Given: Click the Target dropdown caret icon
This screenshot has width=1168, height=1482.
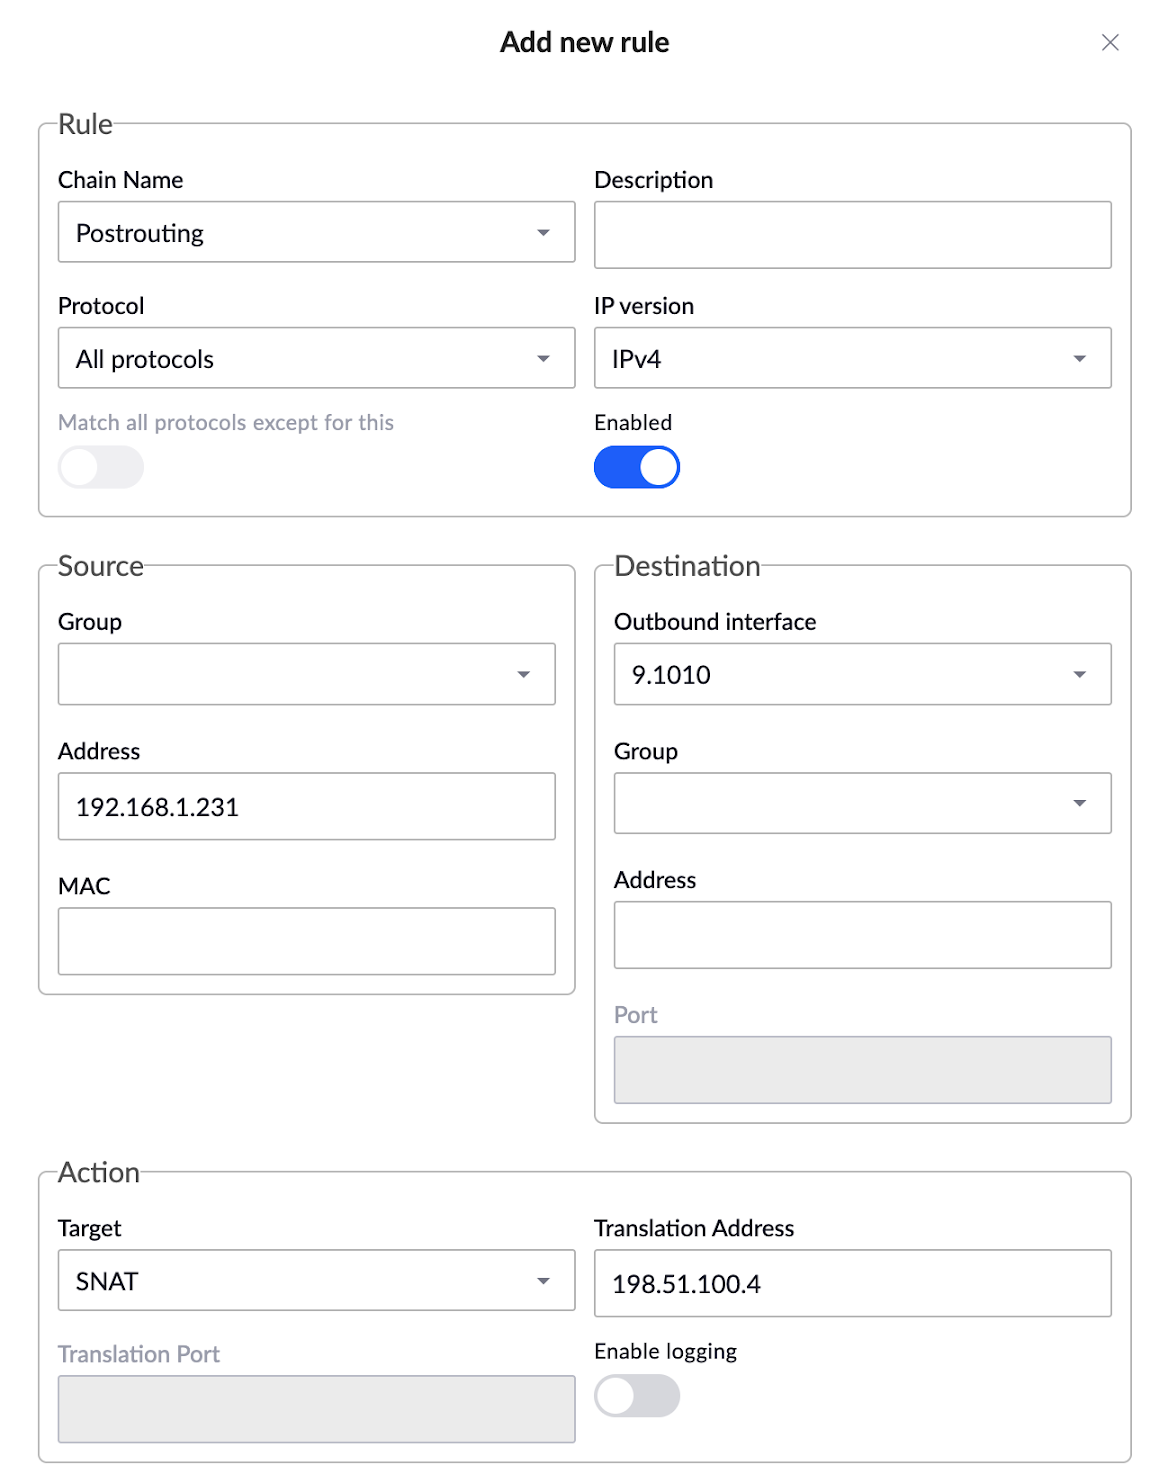Looking at the screenshot, I should coord(543,1280).
